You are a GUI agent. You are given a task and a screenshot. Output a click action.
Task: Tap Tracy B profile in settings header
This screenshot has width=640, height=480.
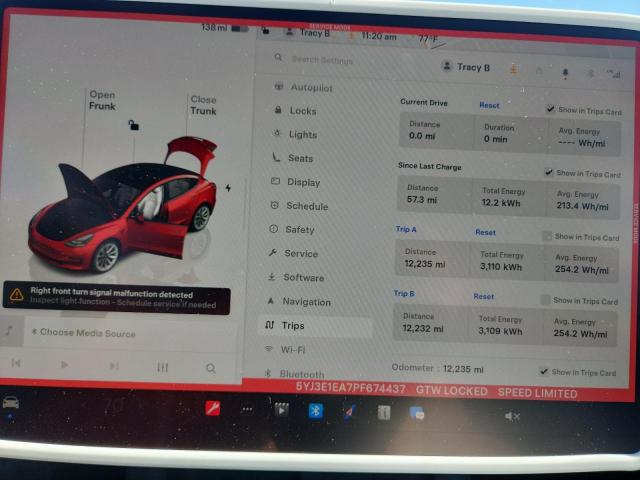pyautogui.click(x=466, y=67)
